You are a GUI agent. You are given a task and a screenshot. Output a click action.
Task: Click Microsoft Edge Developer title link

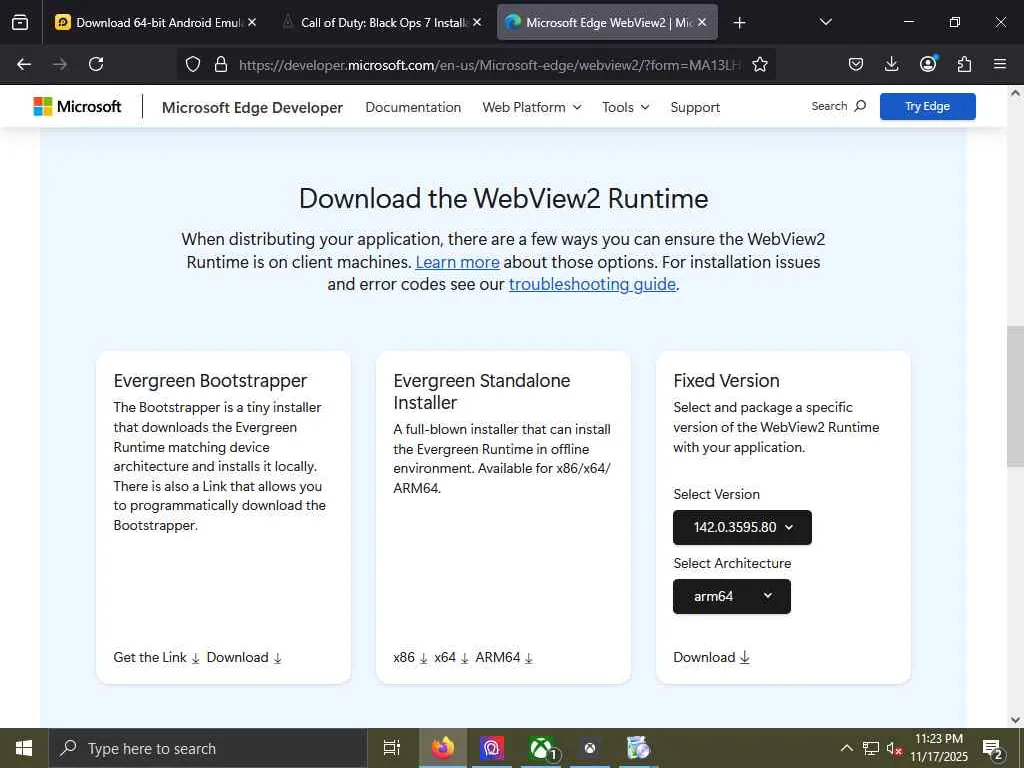click(252, 108)
